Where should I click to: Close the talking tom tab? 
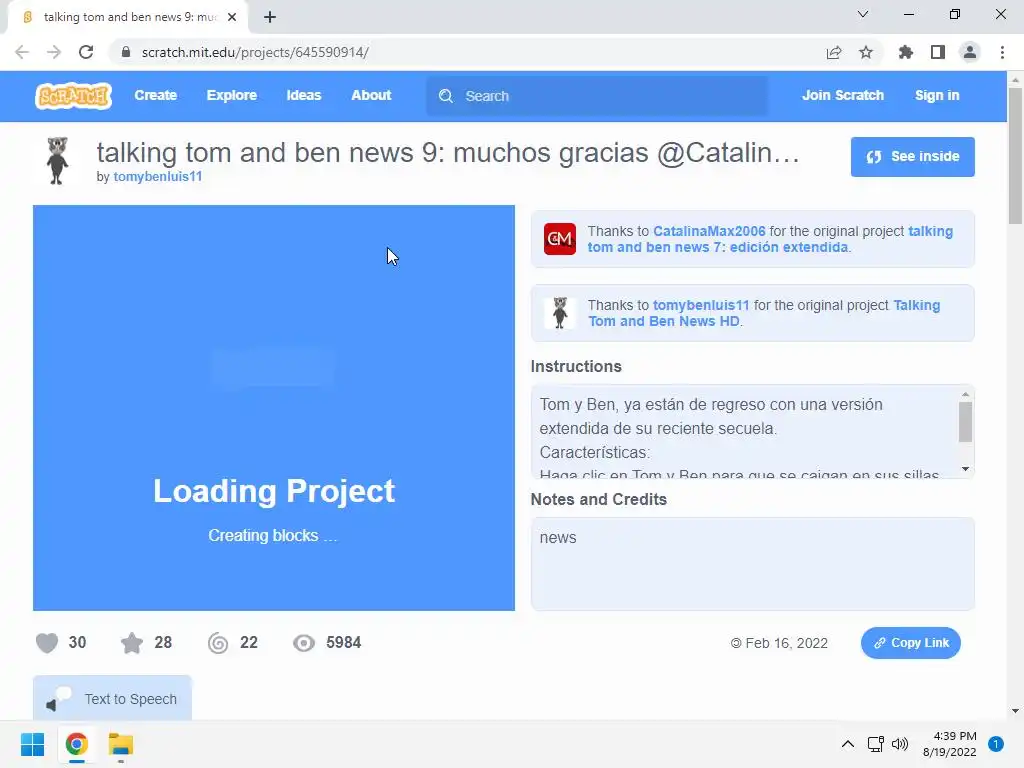coord(232,17)
